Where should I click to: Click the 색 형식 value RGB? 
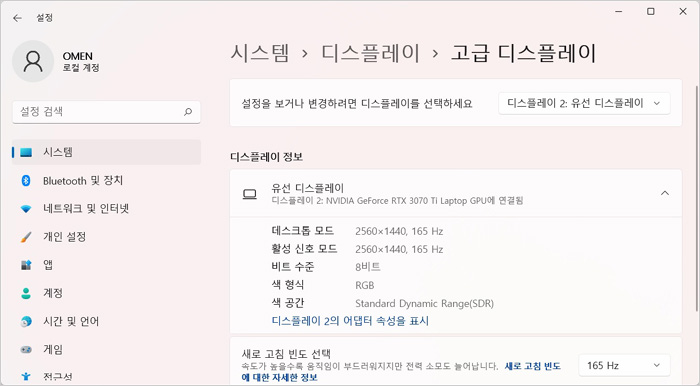365,285
